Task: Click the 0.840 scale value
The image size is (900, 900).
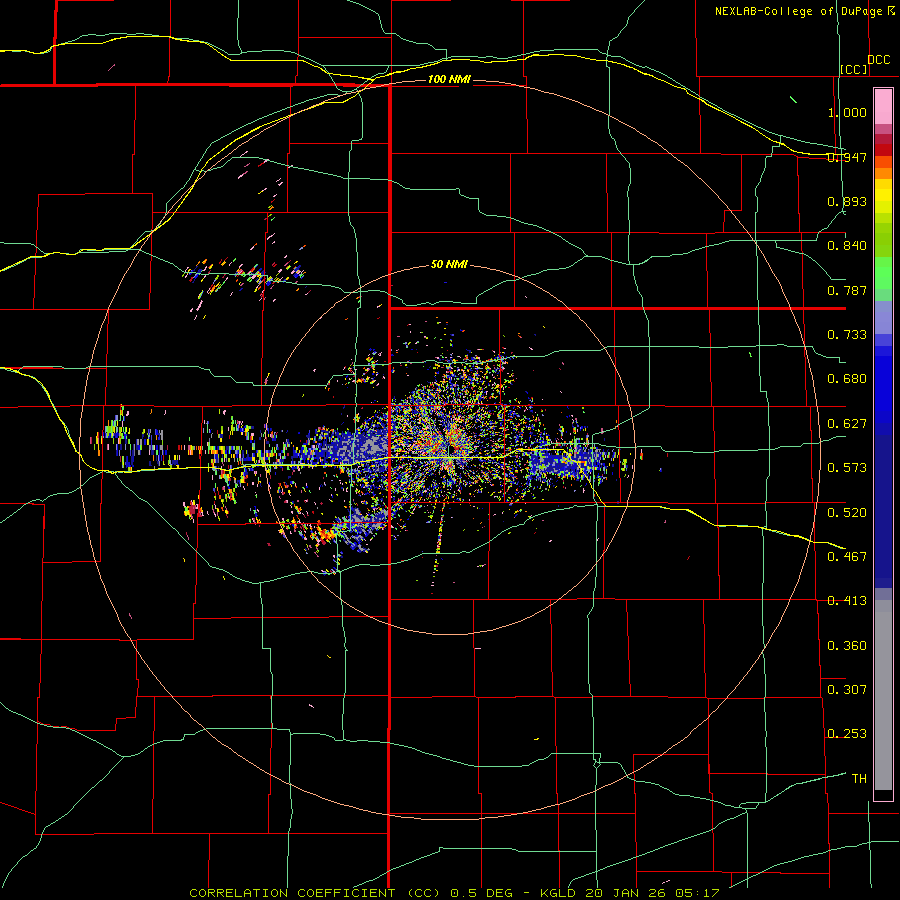Action: tap(847, 246)
